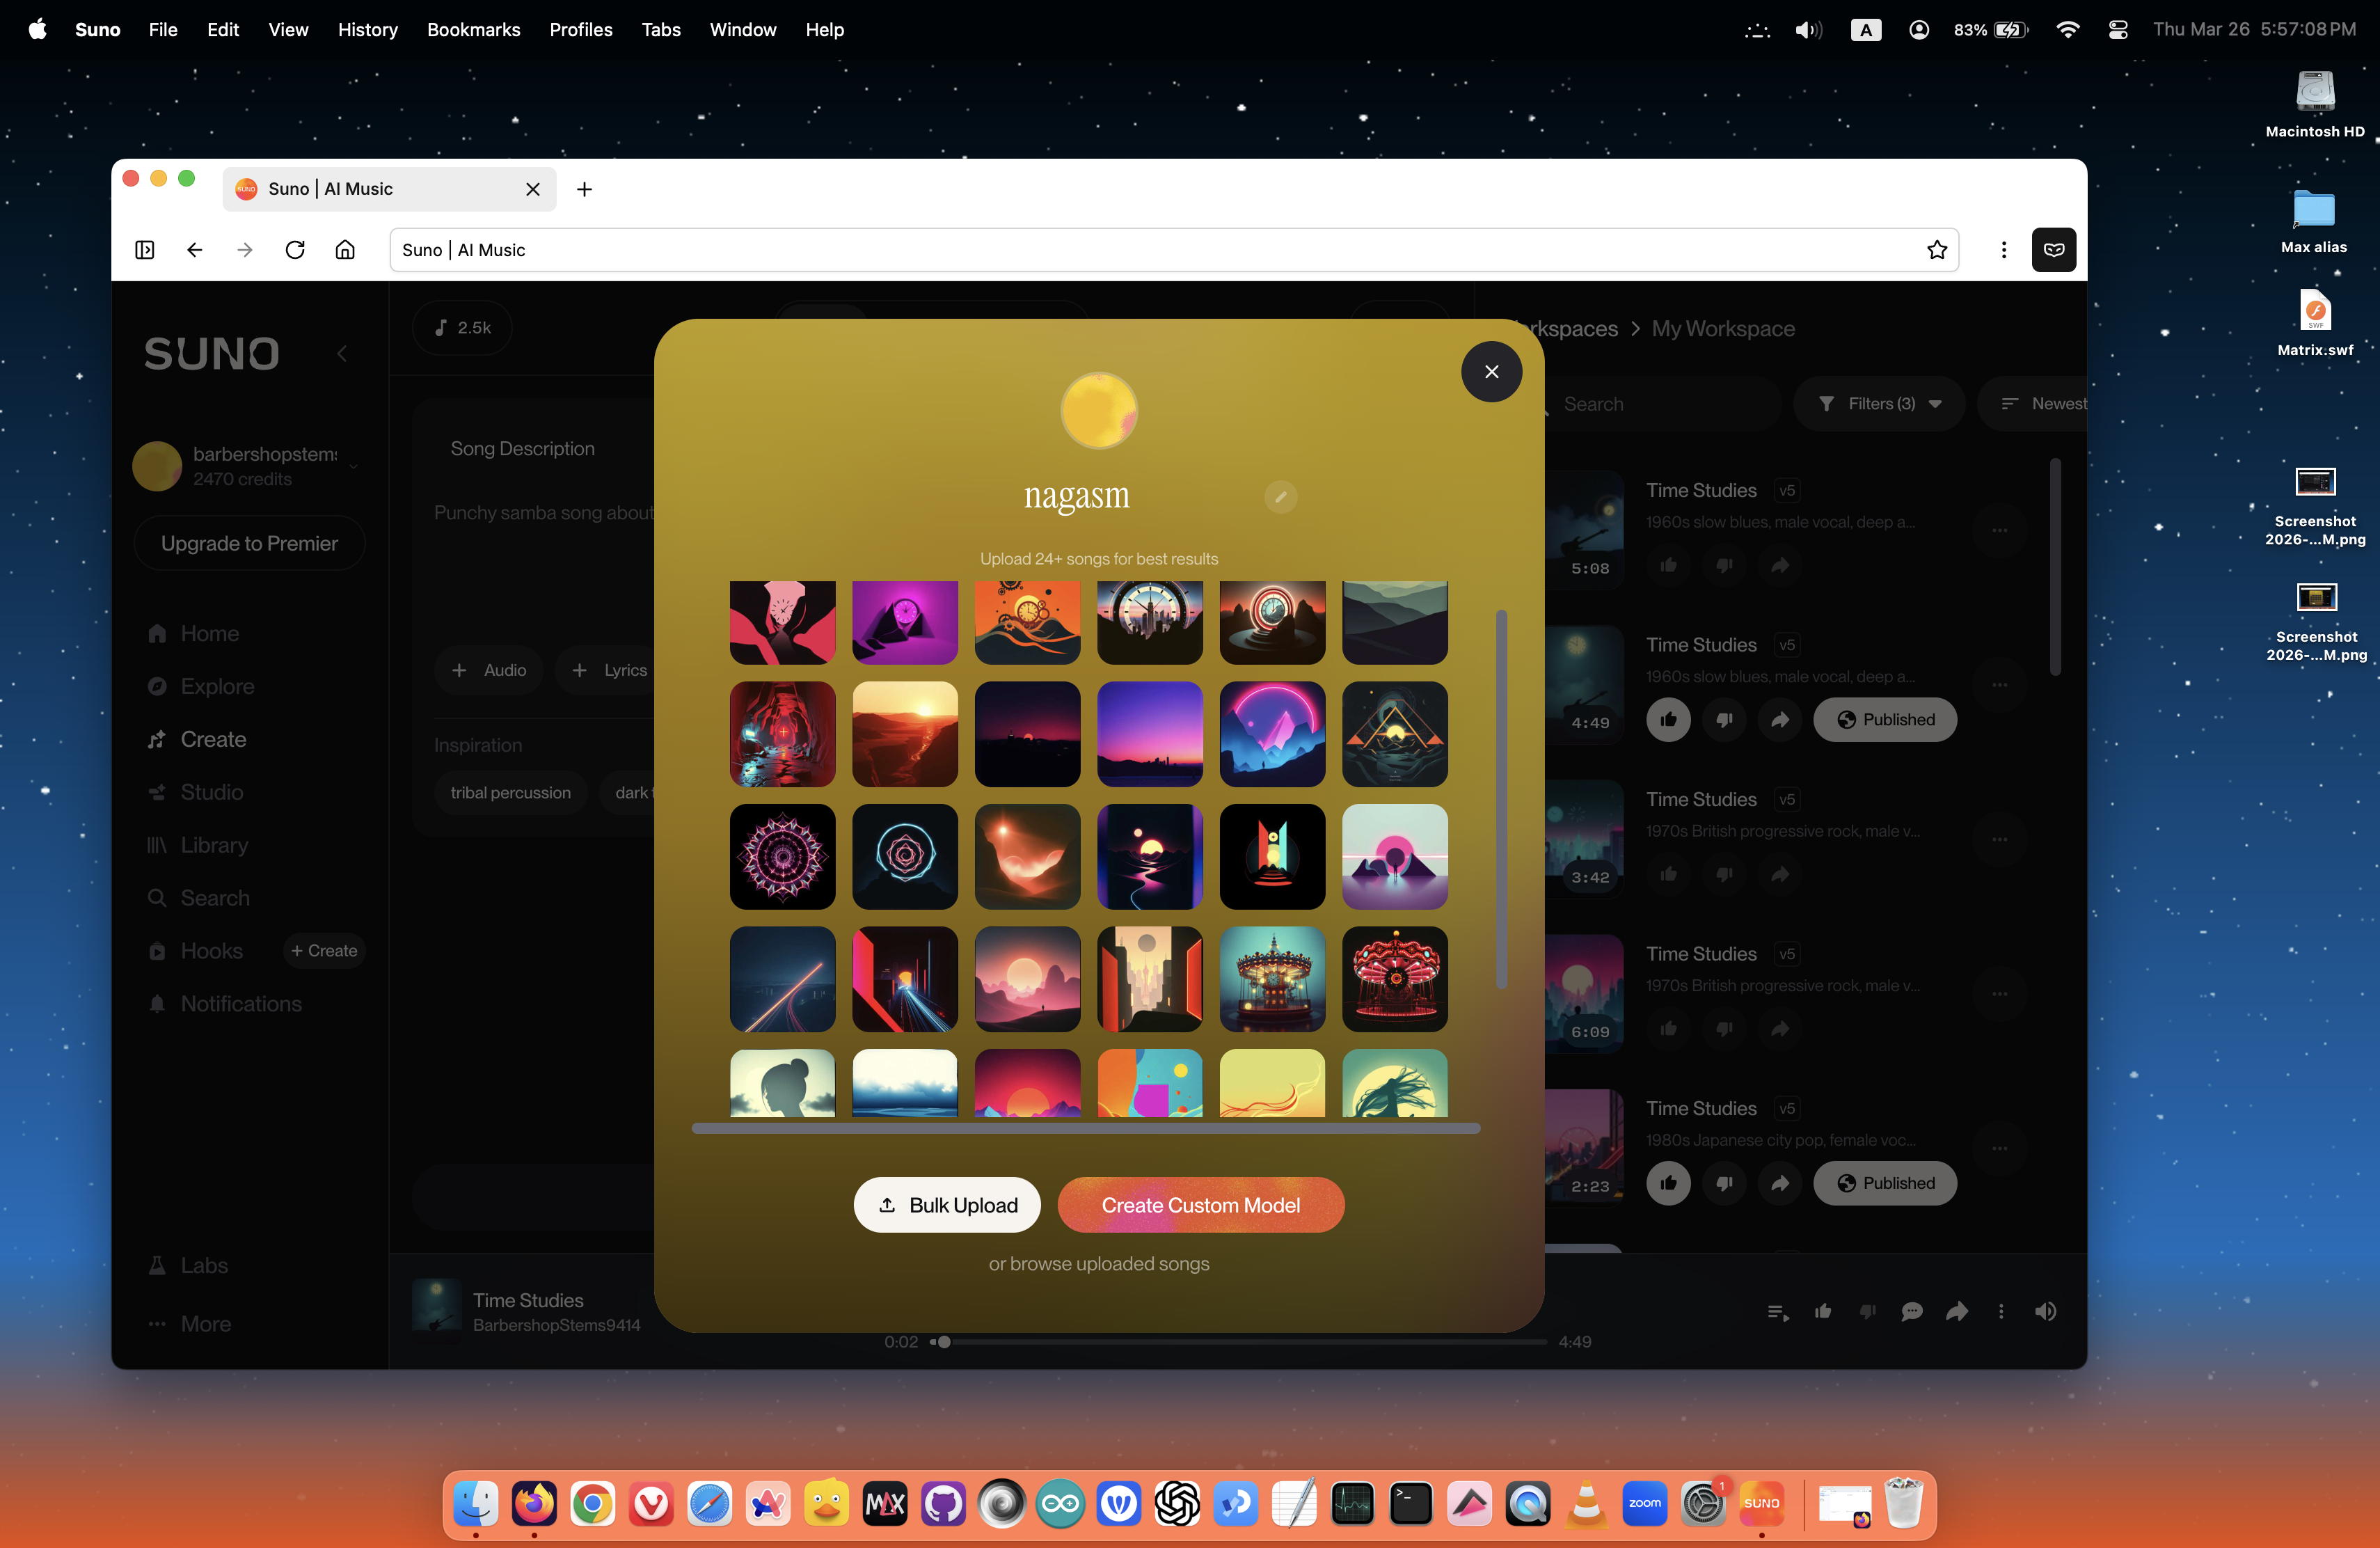Click the share arrow icon in player bar

pos(1957,1311)
